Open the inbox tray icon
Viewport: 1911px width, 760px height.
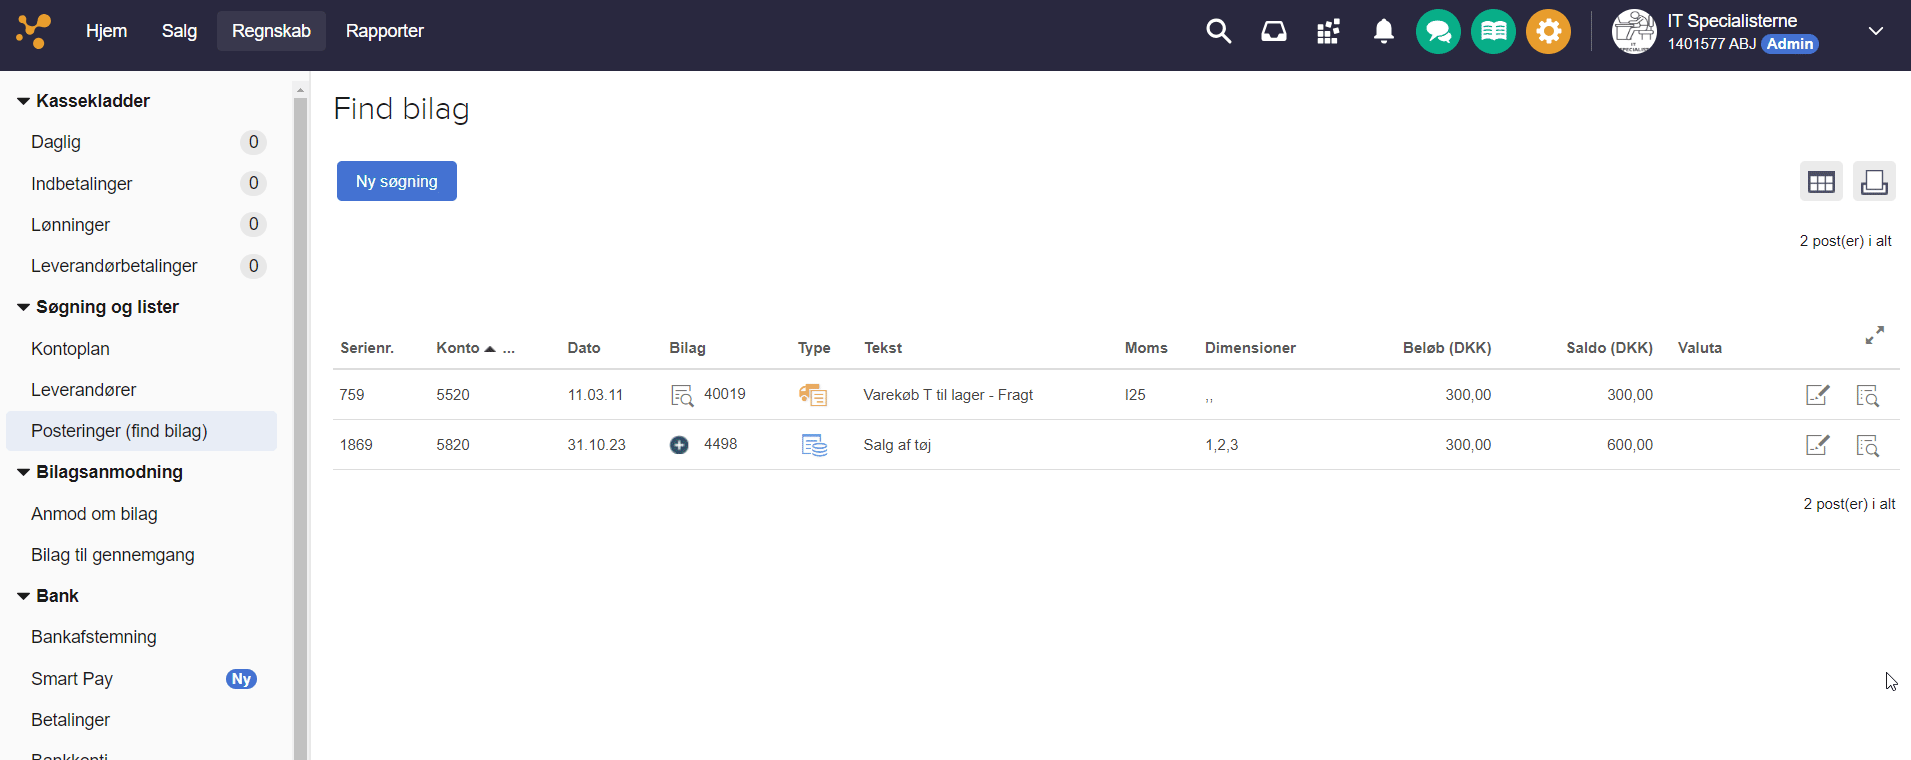point(1273,31)
